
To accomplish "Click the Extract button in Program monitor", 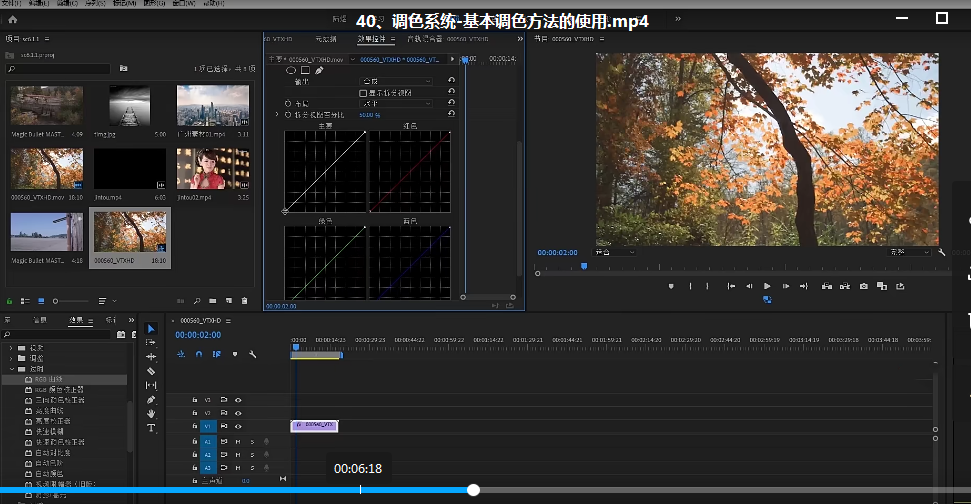I will tap(845, 286).
